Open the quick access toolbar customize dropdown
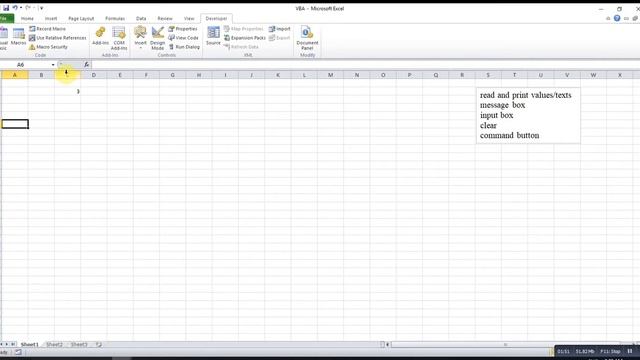The height and width of the screenshot is (360, 640). point(41,8)
